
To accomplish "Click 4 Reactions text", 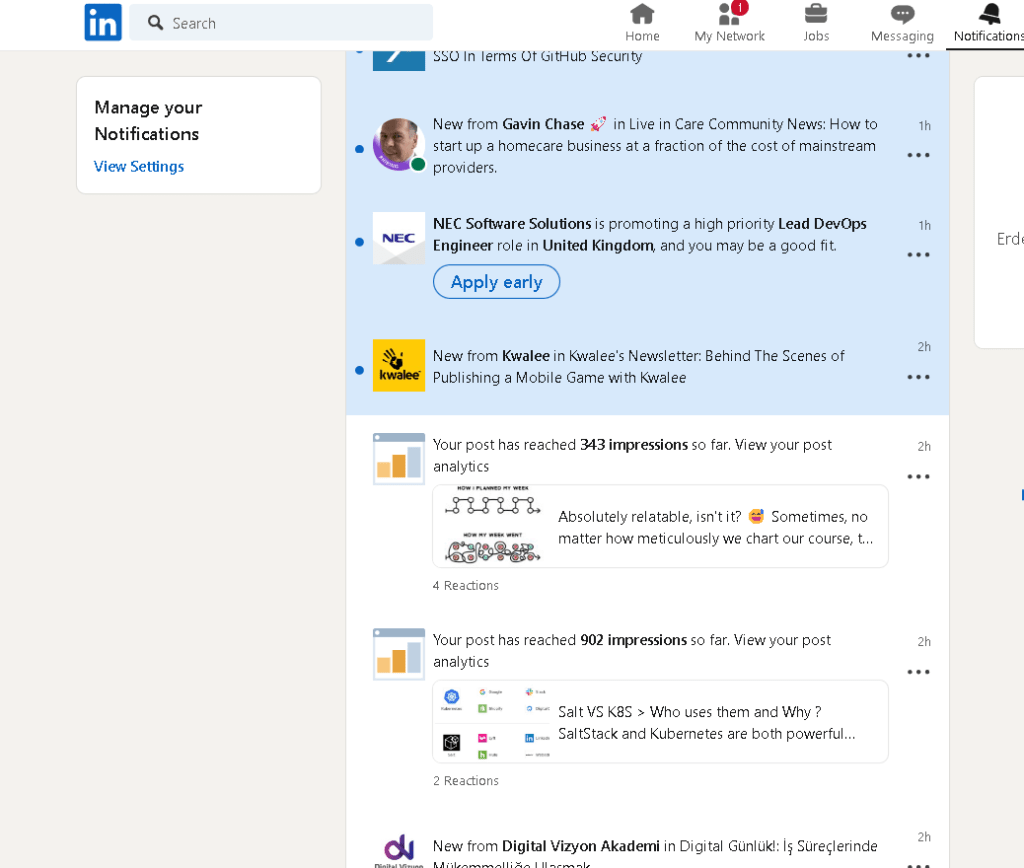I will coord(466,585).
